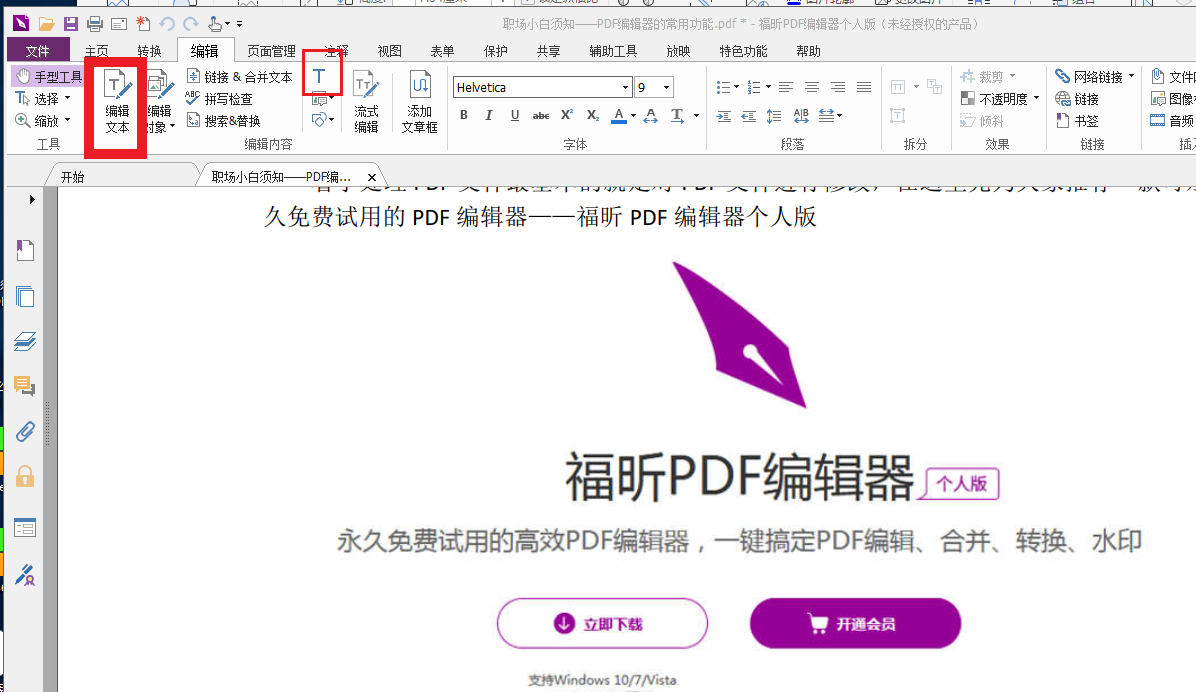1196x692 pixels.
Task: Run Spell Check (拼写检查)
Action: tap(219, 99)
